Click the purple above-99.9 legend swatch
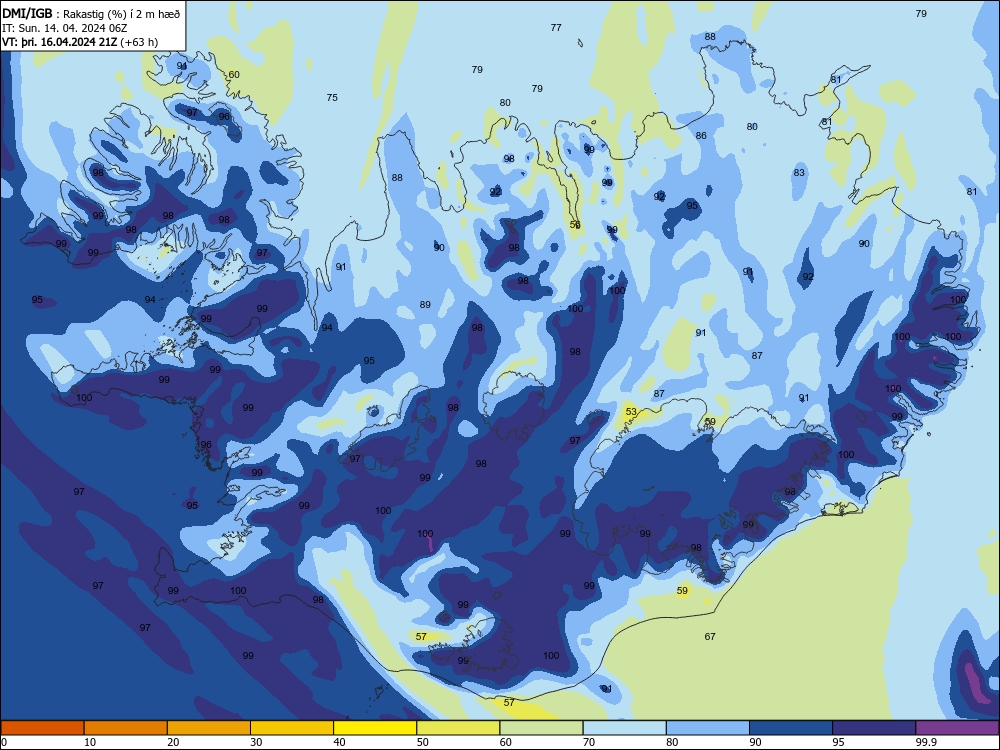The height and width of the screenshot is (750, 1000). [957, 728]
